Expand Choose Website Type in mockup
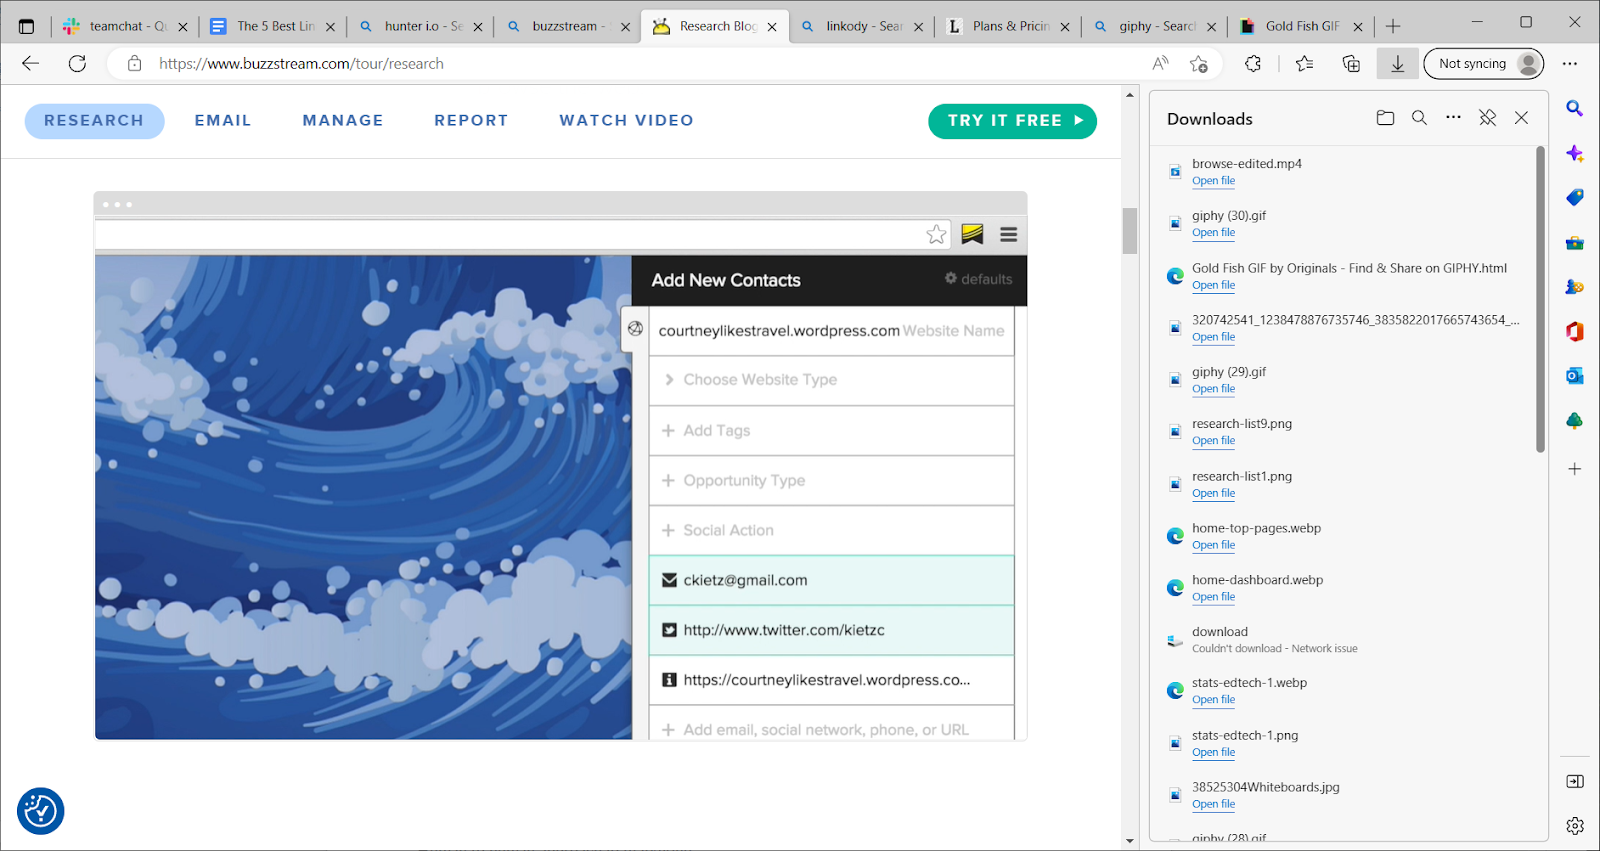Screen dimensions: 1600x851 pos(831,380)
